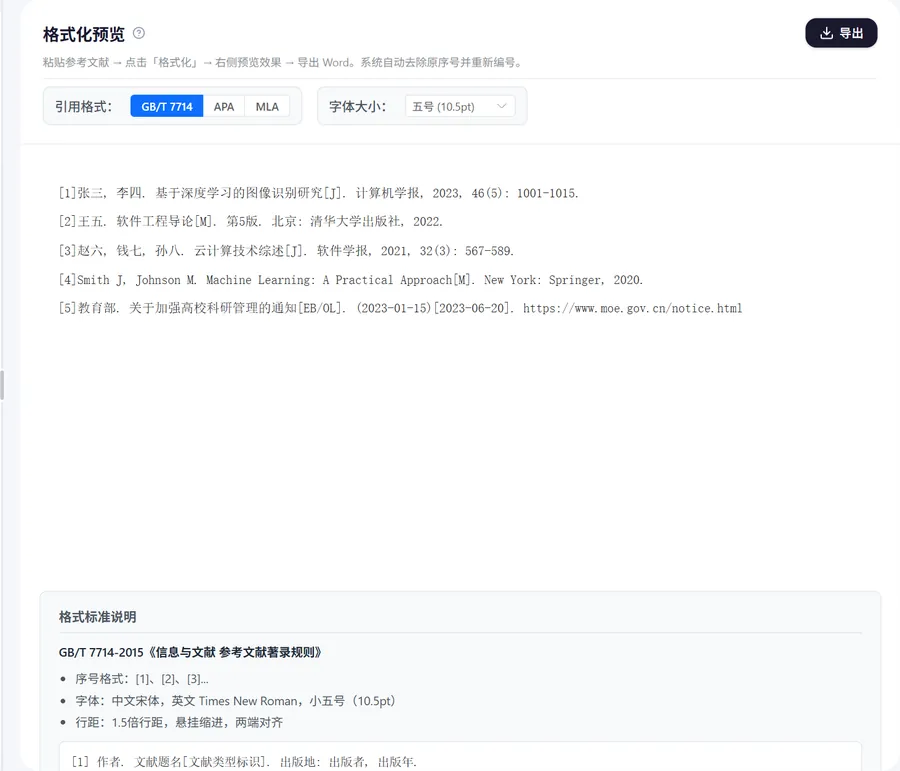Click reference [3] 云计算技术综述 entry

point(286,251)
